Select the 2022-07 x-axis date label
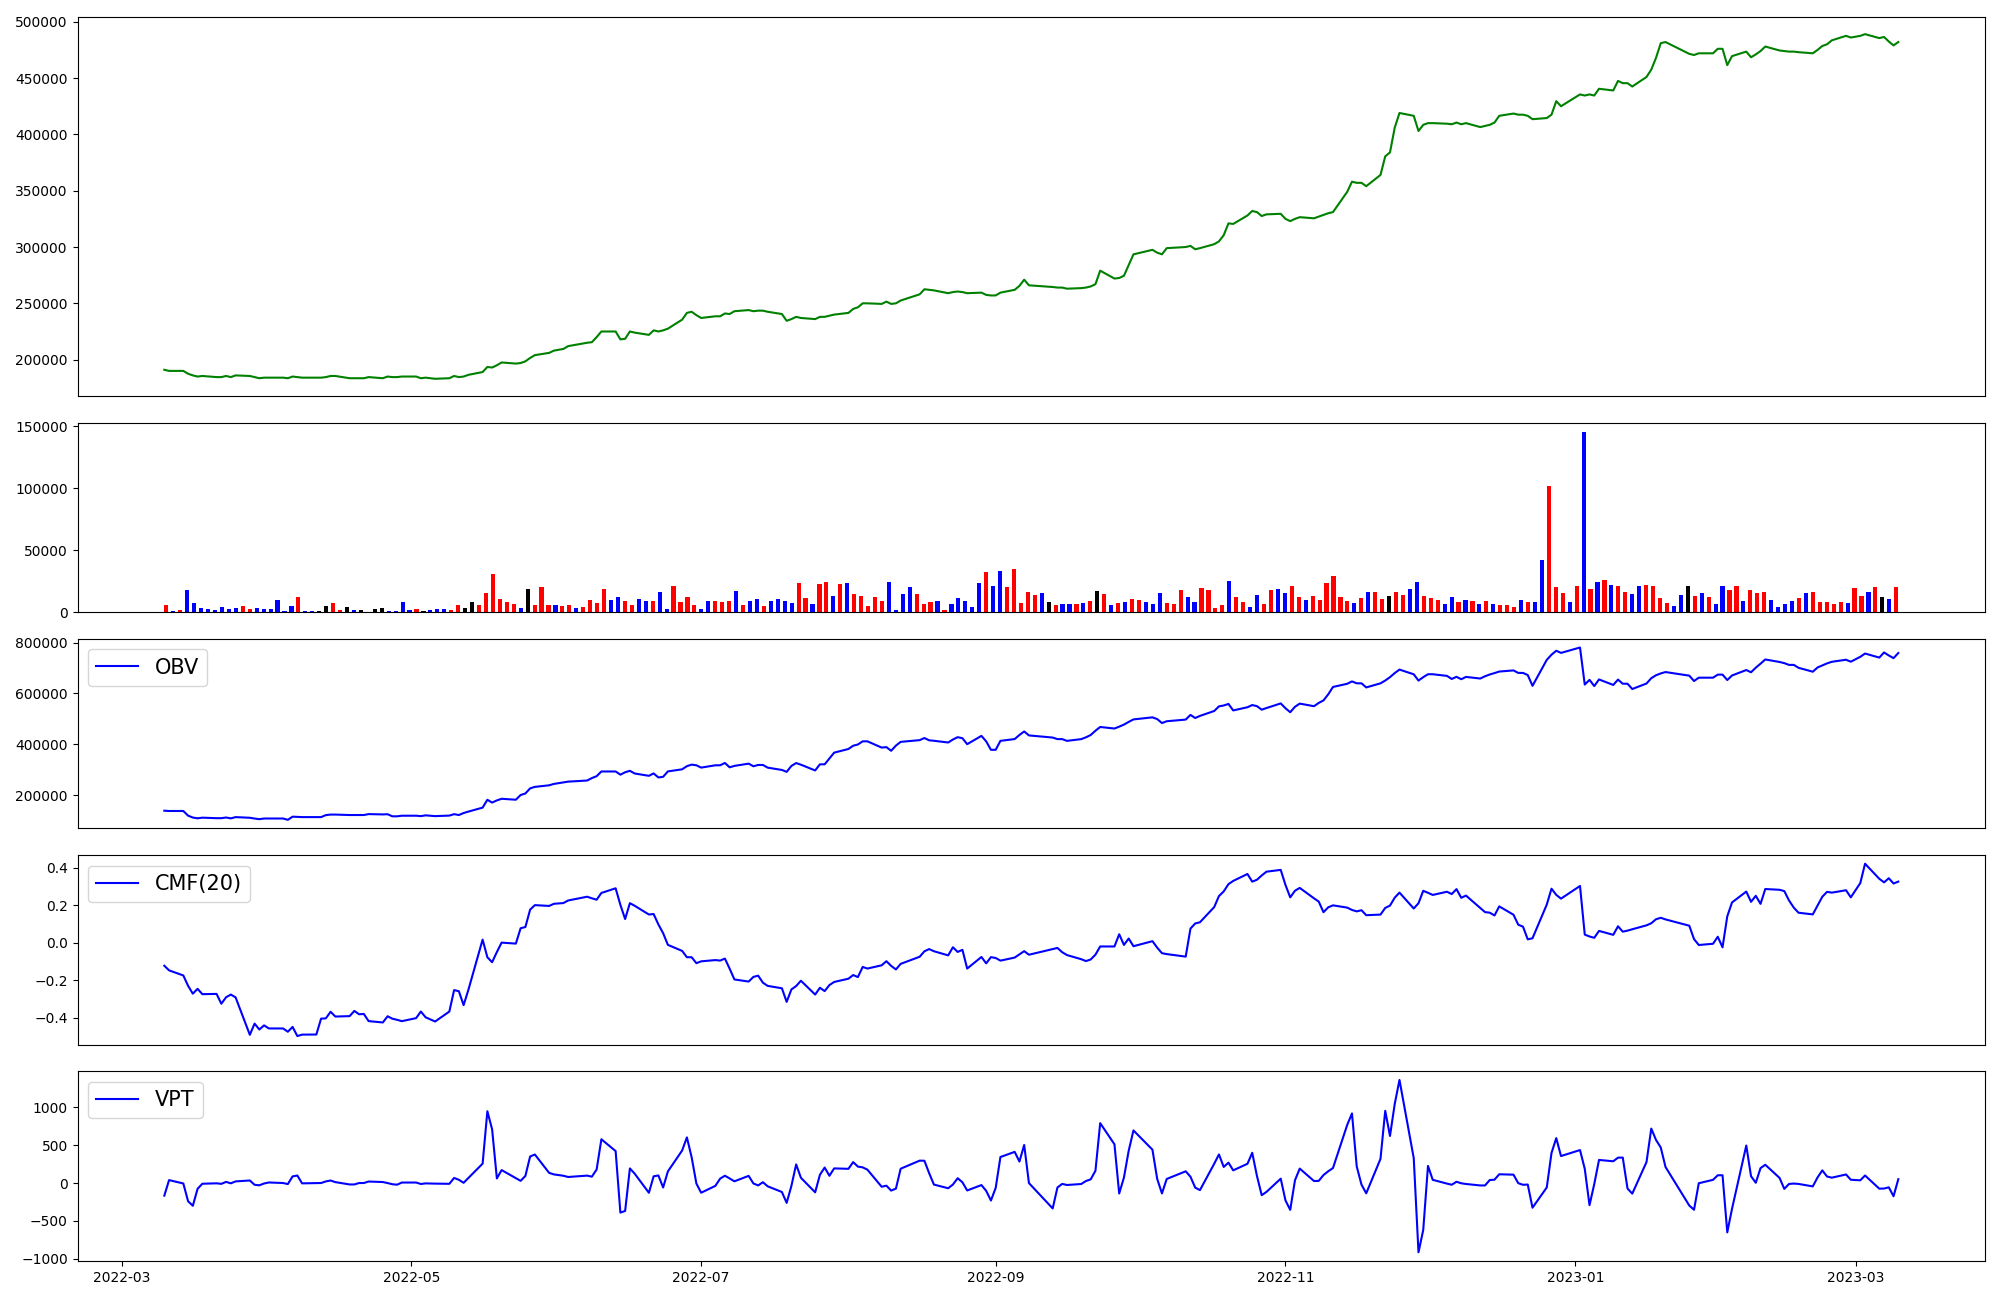The width and height of the screenshot is (2000, 1300). click(700, 1277)
